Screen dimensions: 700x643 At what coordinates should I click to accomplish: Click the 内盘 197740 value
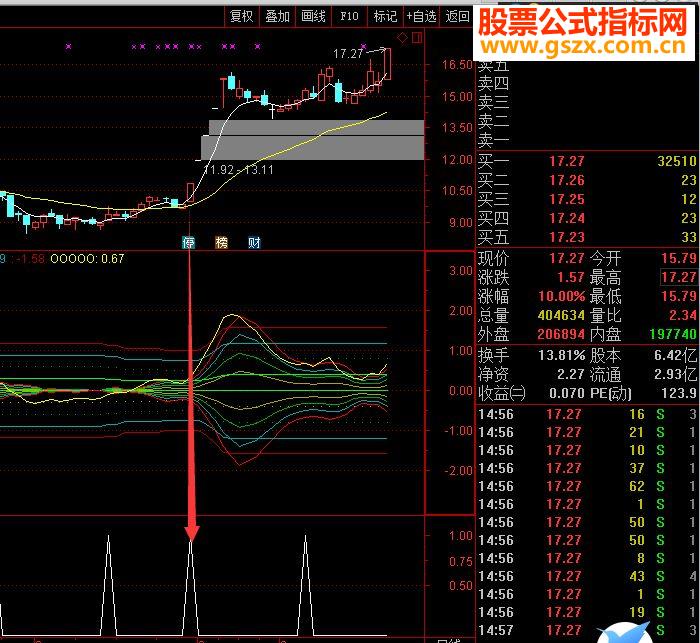(x=673, y=334)
